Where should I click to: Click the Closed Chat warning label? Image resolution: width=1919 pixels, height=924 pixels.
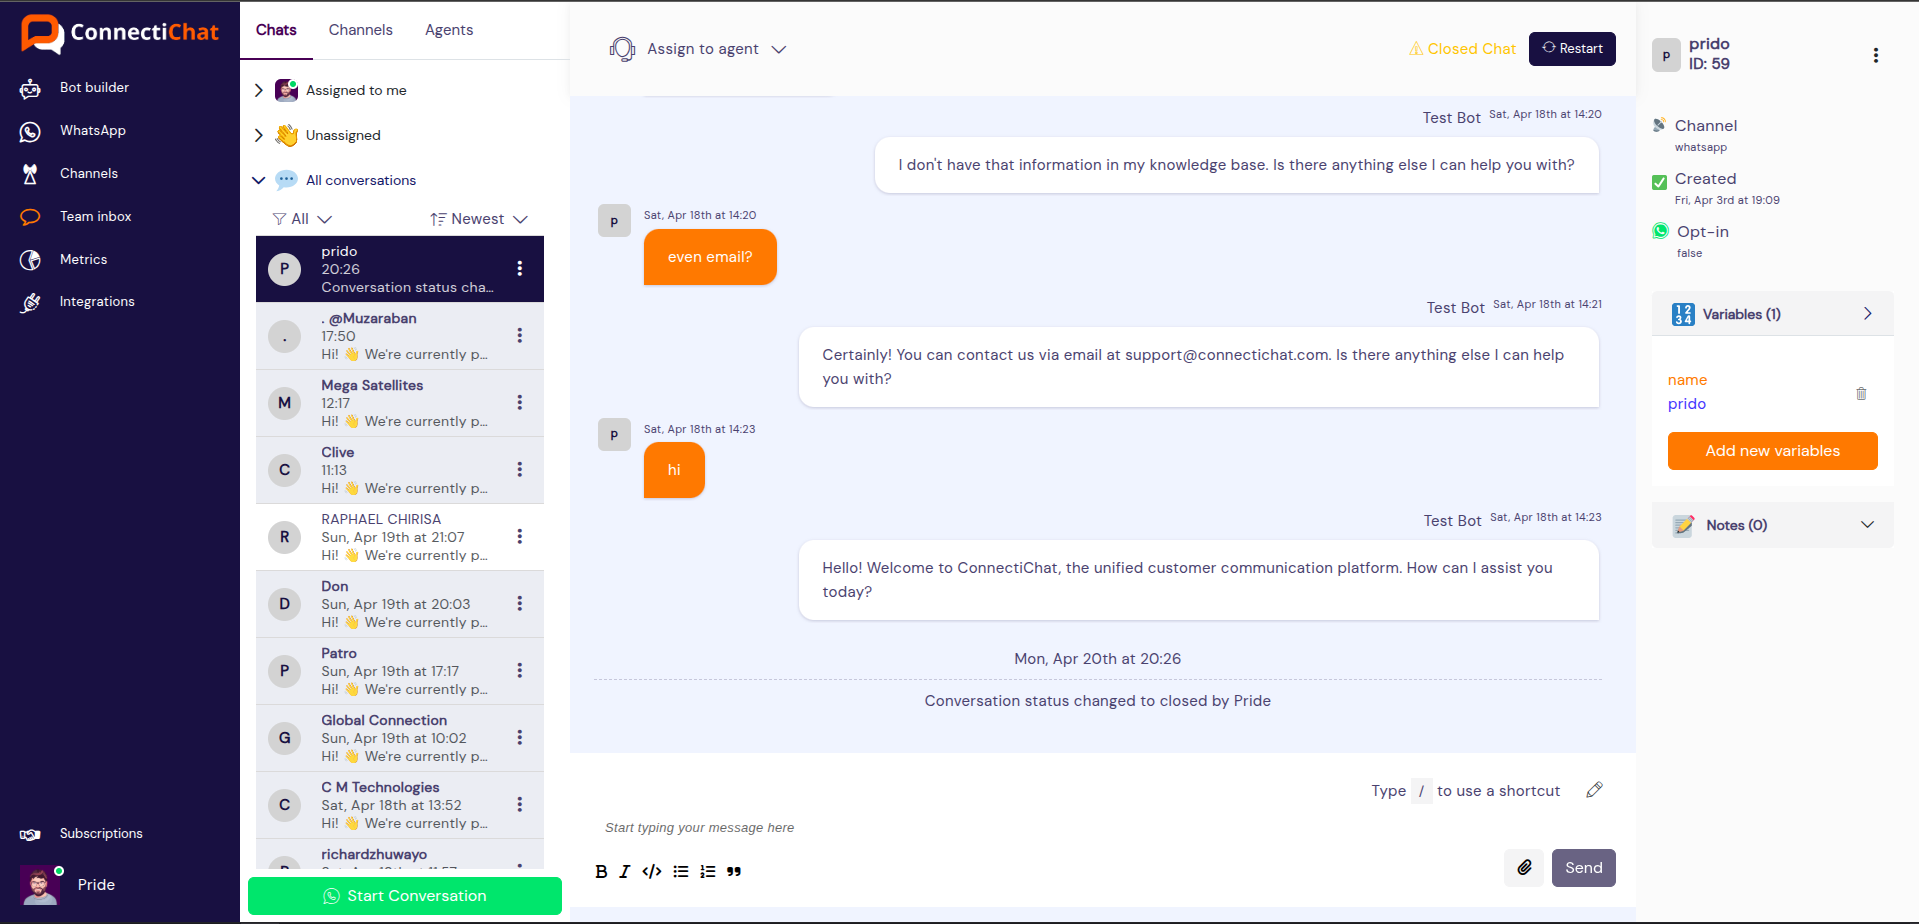tap(1462, 49)
